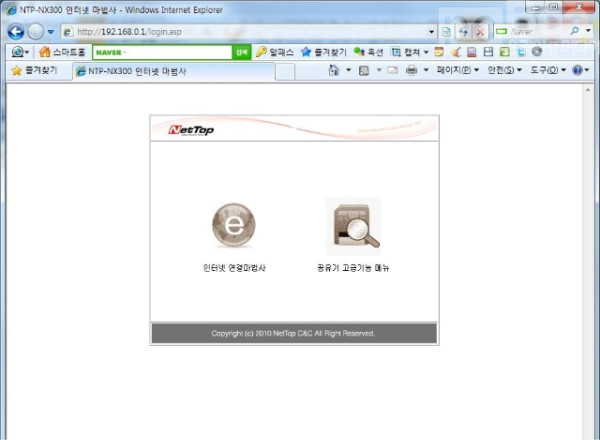Click the 인터넷 연결마법사 globe icon
The image size is (600, 440).
234,225
